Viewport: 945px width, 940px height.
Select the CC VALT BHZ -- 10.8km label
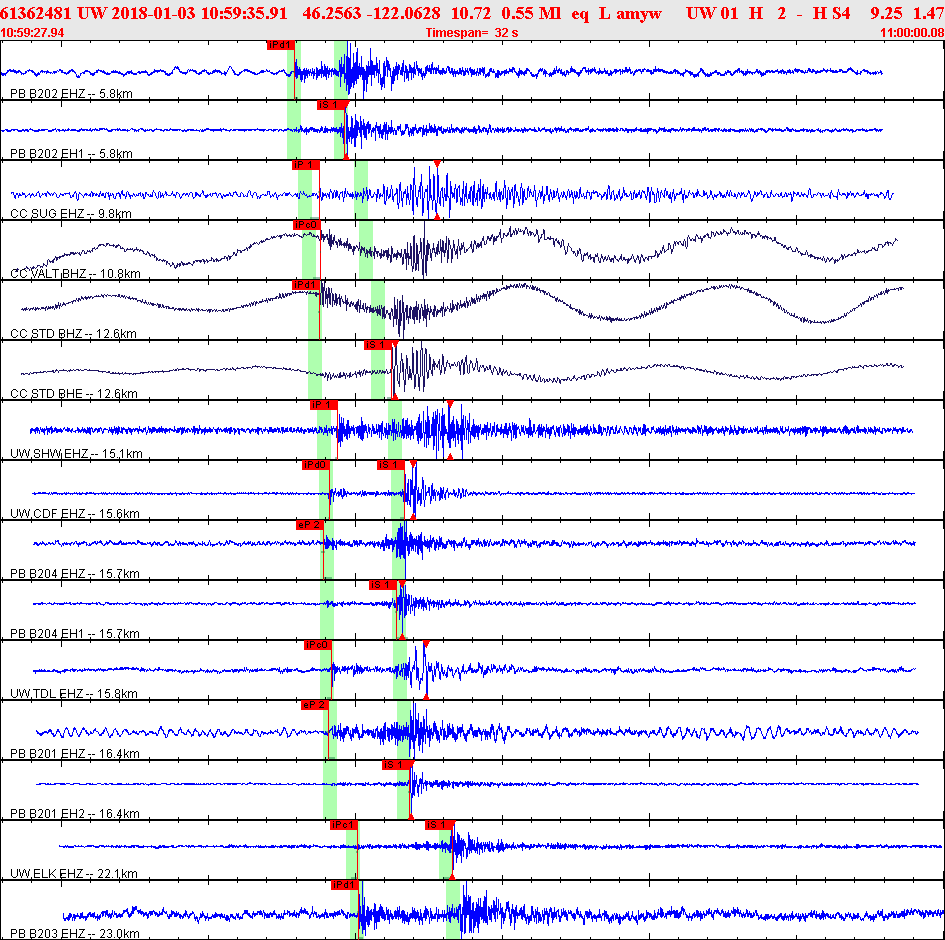(x=75, y=274)
